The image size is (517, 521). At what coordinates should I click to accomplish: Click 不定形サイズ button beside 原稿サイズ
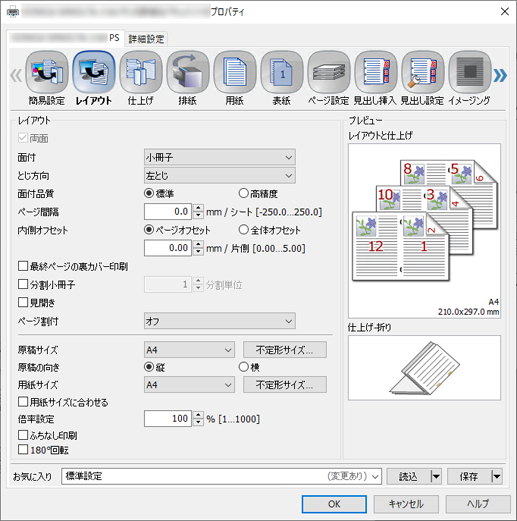pos(285,350)
